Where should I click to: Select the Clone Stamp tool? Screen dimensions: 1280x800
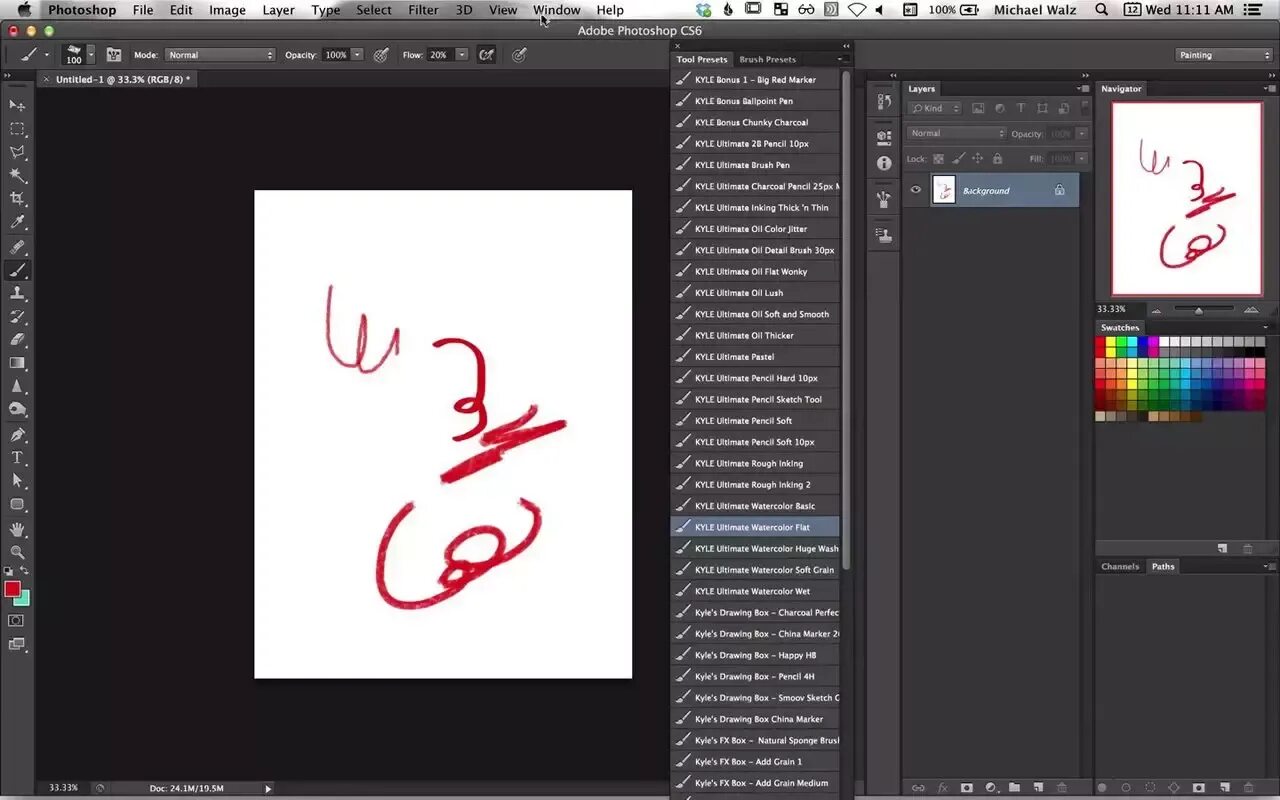coord(17,294)
